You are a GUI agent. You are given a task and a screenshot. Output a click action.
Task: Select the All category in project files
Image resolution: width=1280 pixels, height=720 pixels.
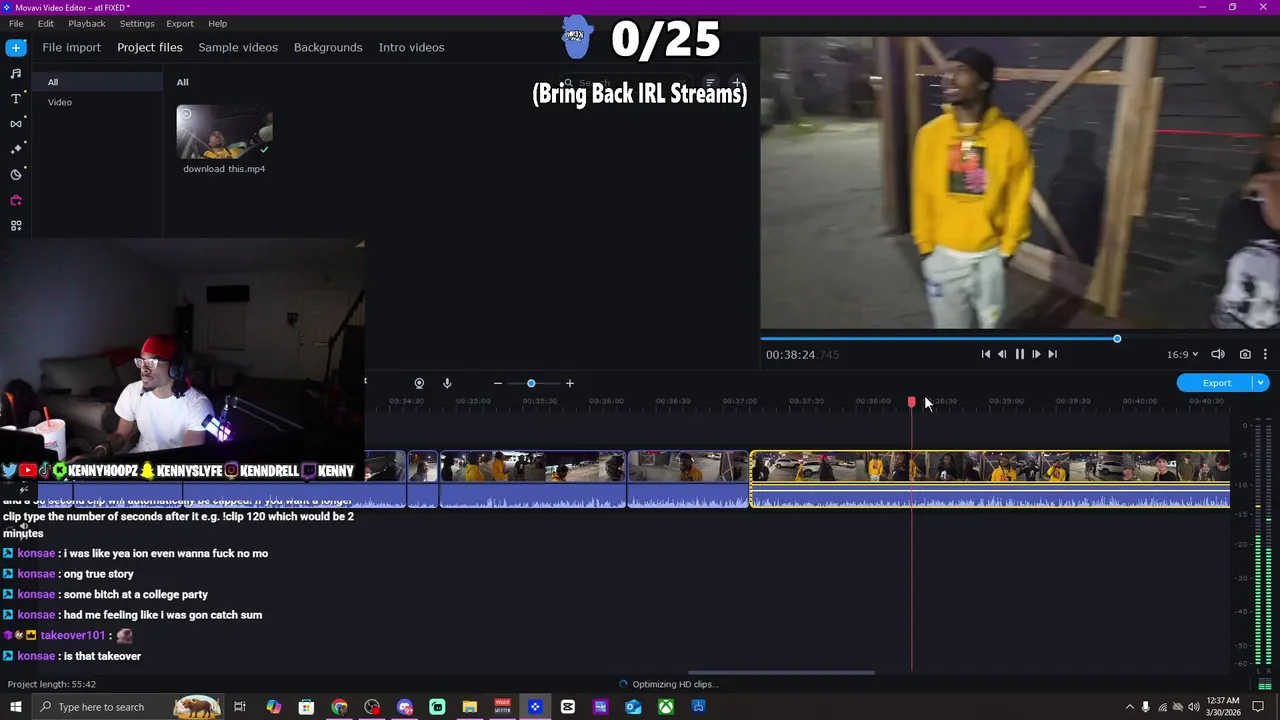pyautogui.click(x=97, y=82)
